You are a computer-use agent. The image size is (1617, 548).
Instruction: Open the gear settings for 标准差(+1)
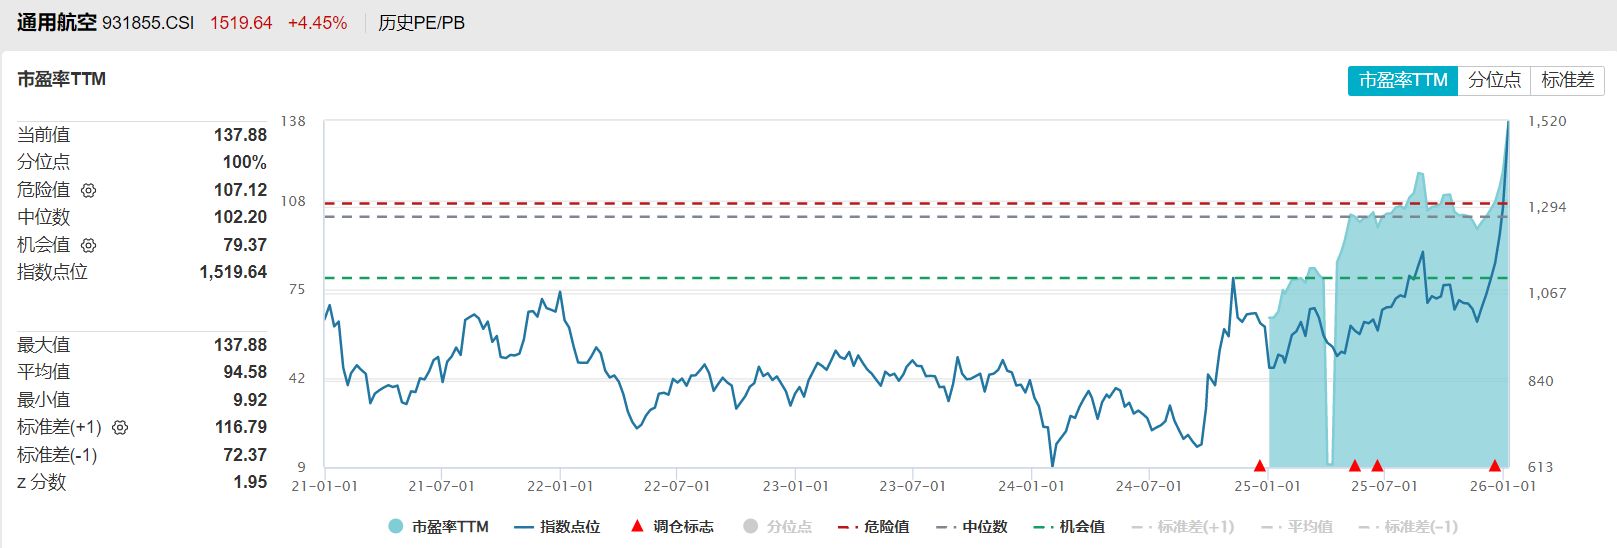[120, 428]
